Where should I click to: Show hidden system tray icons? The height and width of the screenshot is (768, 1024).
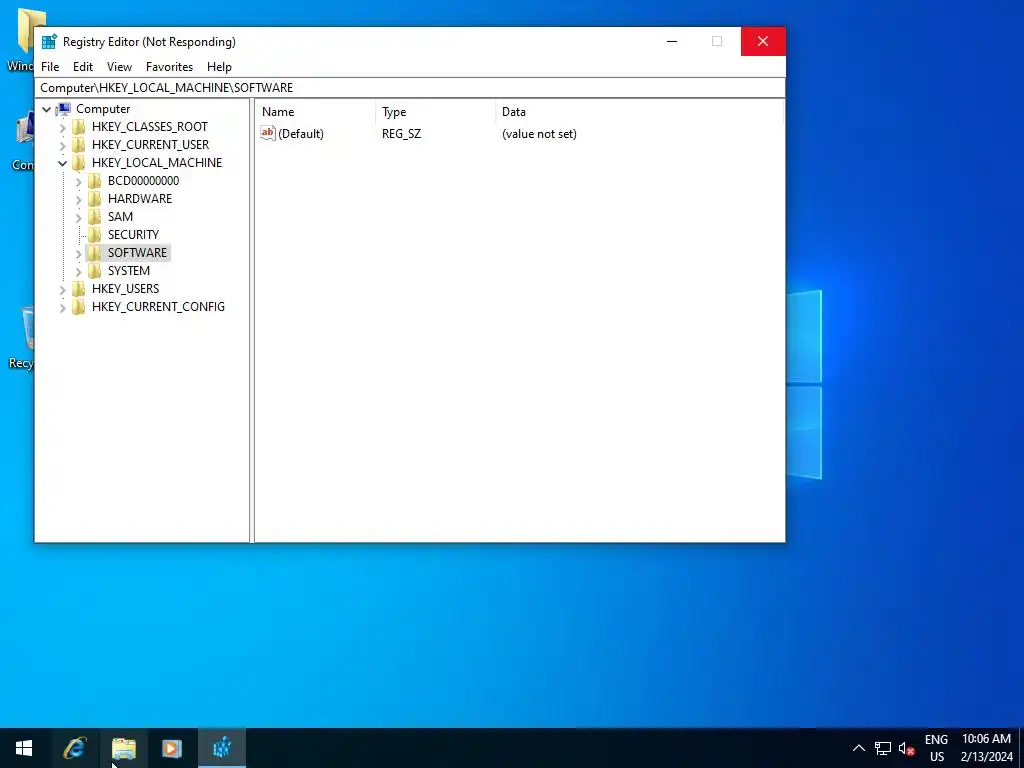pos(859,748)
